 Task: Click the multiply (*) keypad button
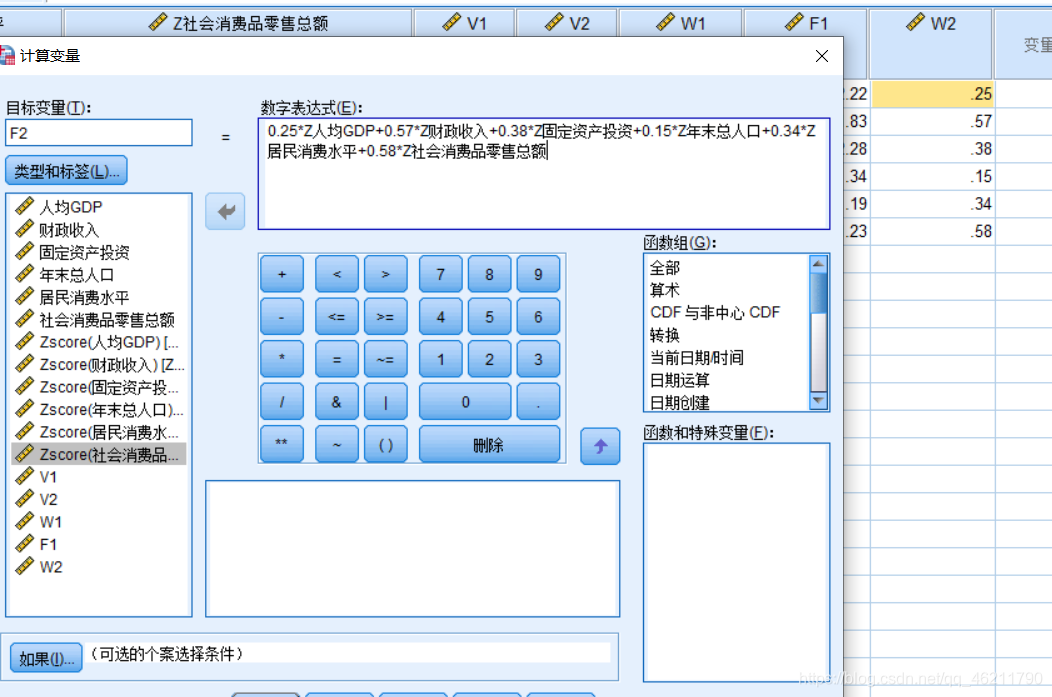[x=282, y=359]
